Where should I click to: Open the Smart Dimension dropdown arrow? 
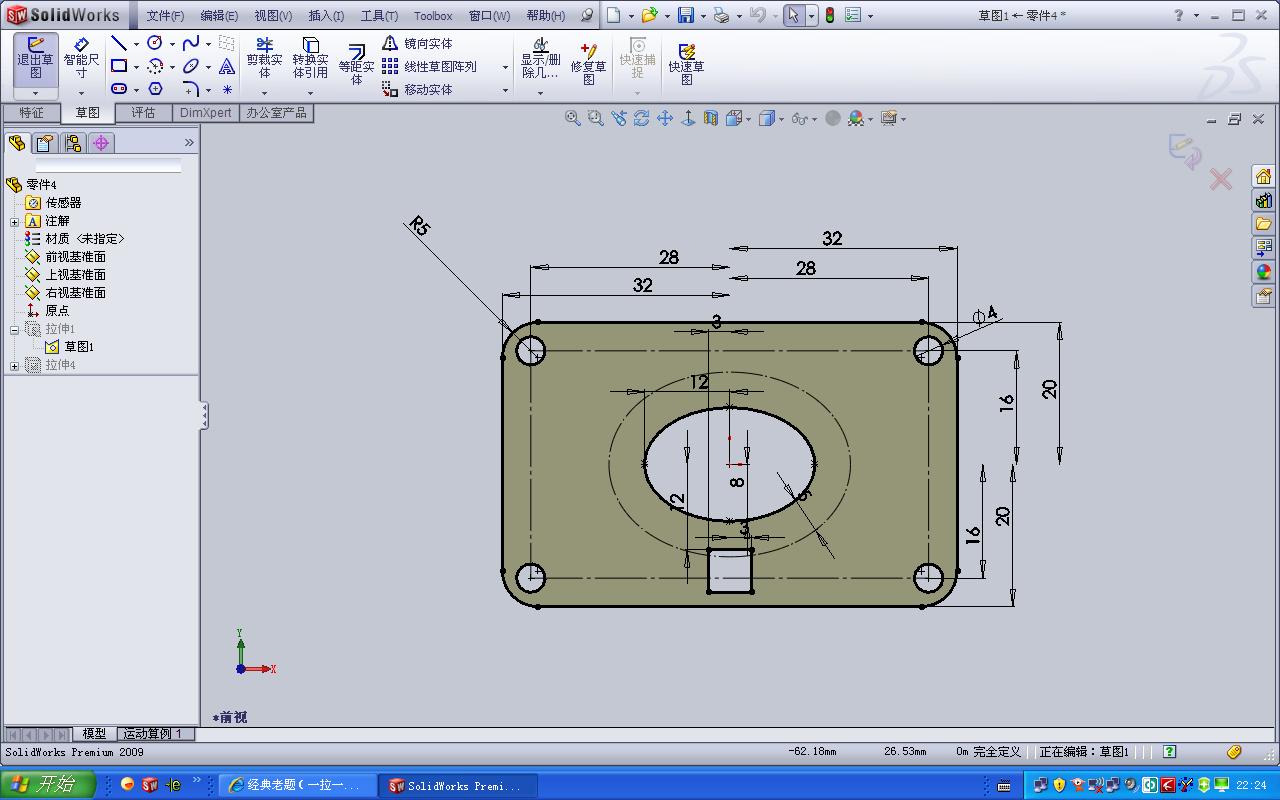click(x=81, y=93)
